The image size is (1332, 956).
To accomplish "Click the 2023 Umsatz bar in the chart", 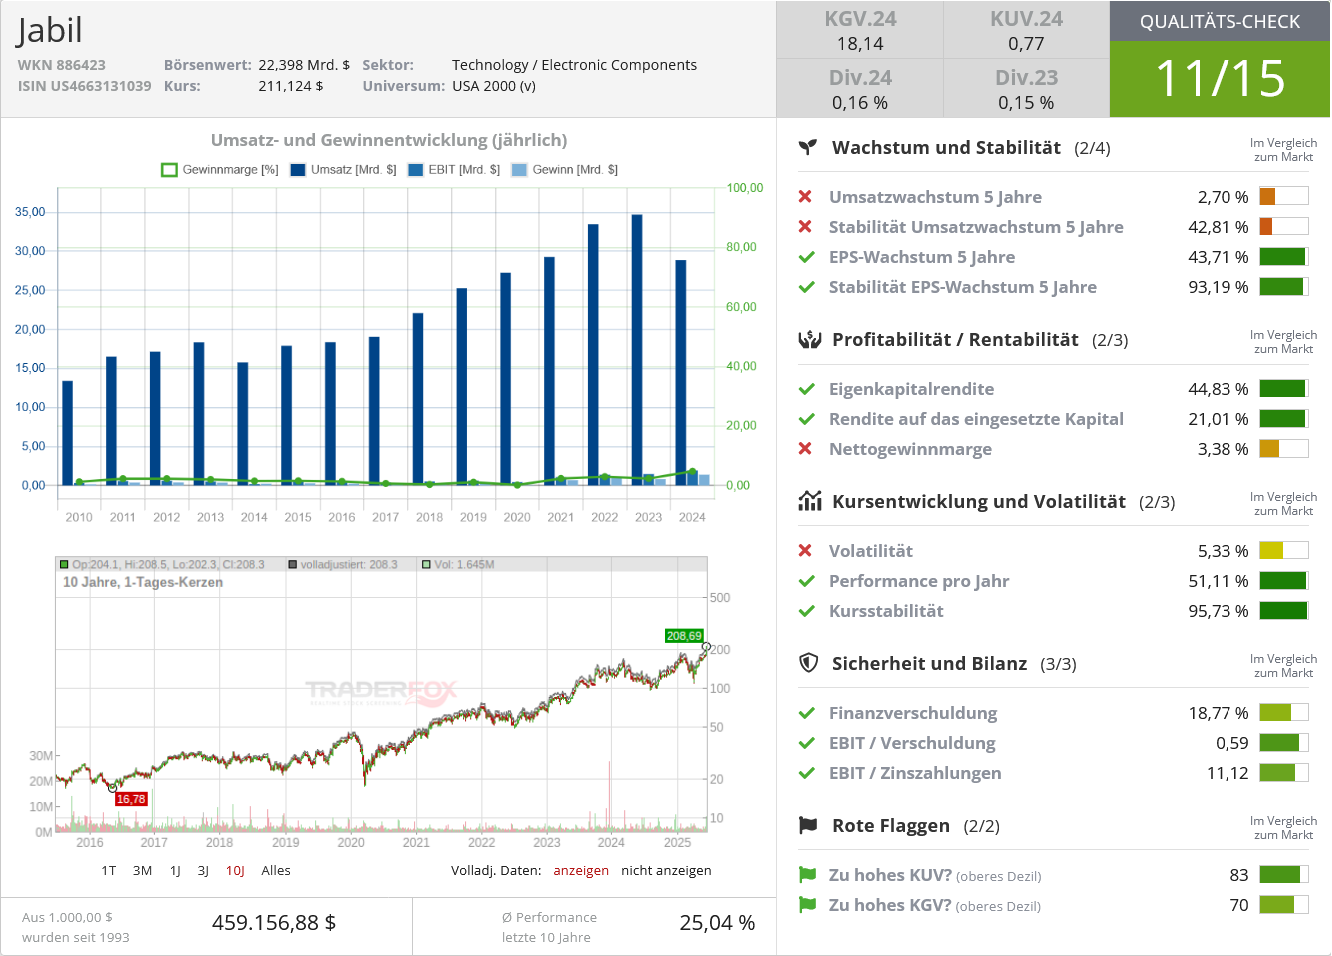I will point(637,350).
